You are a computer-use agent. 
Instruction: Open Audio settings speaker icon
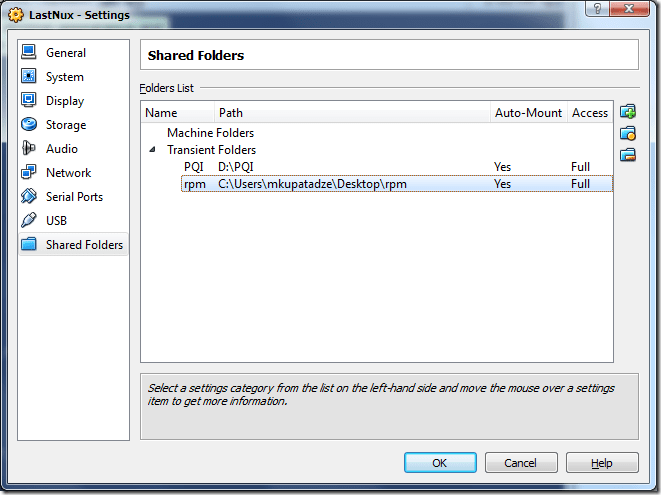[x=29, y=149]
